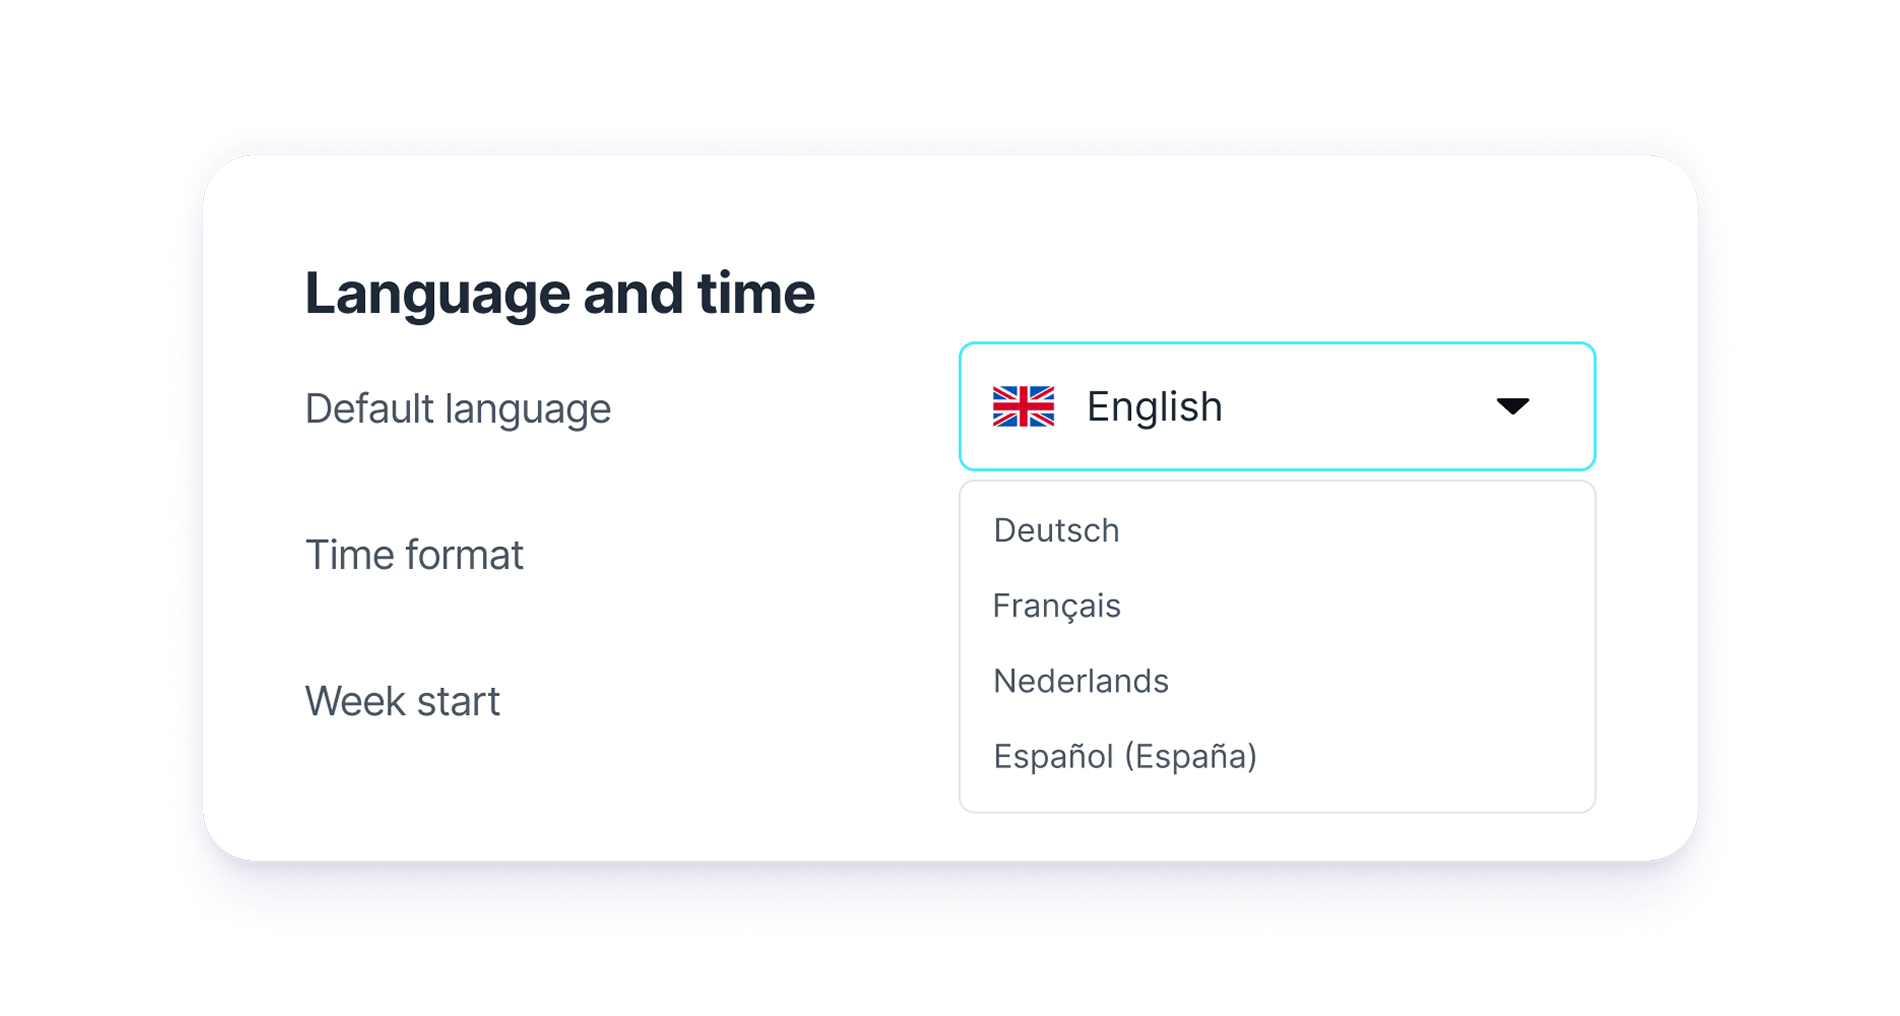
Task: Click the dropdown caret arrow beside English
Action: tap(1512, 406)
